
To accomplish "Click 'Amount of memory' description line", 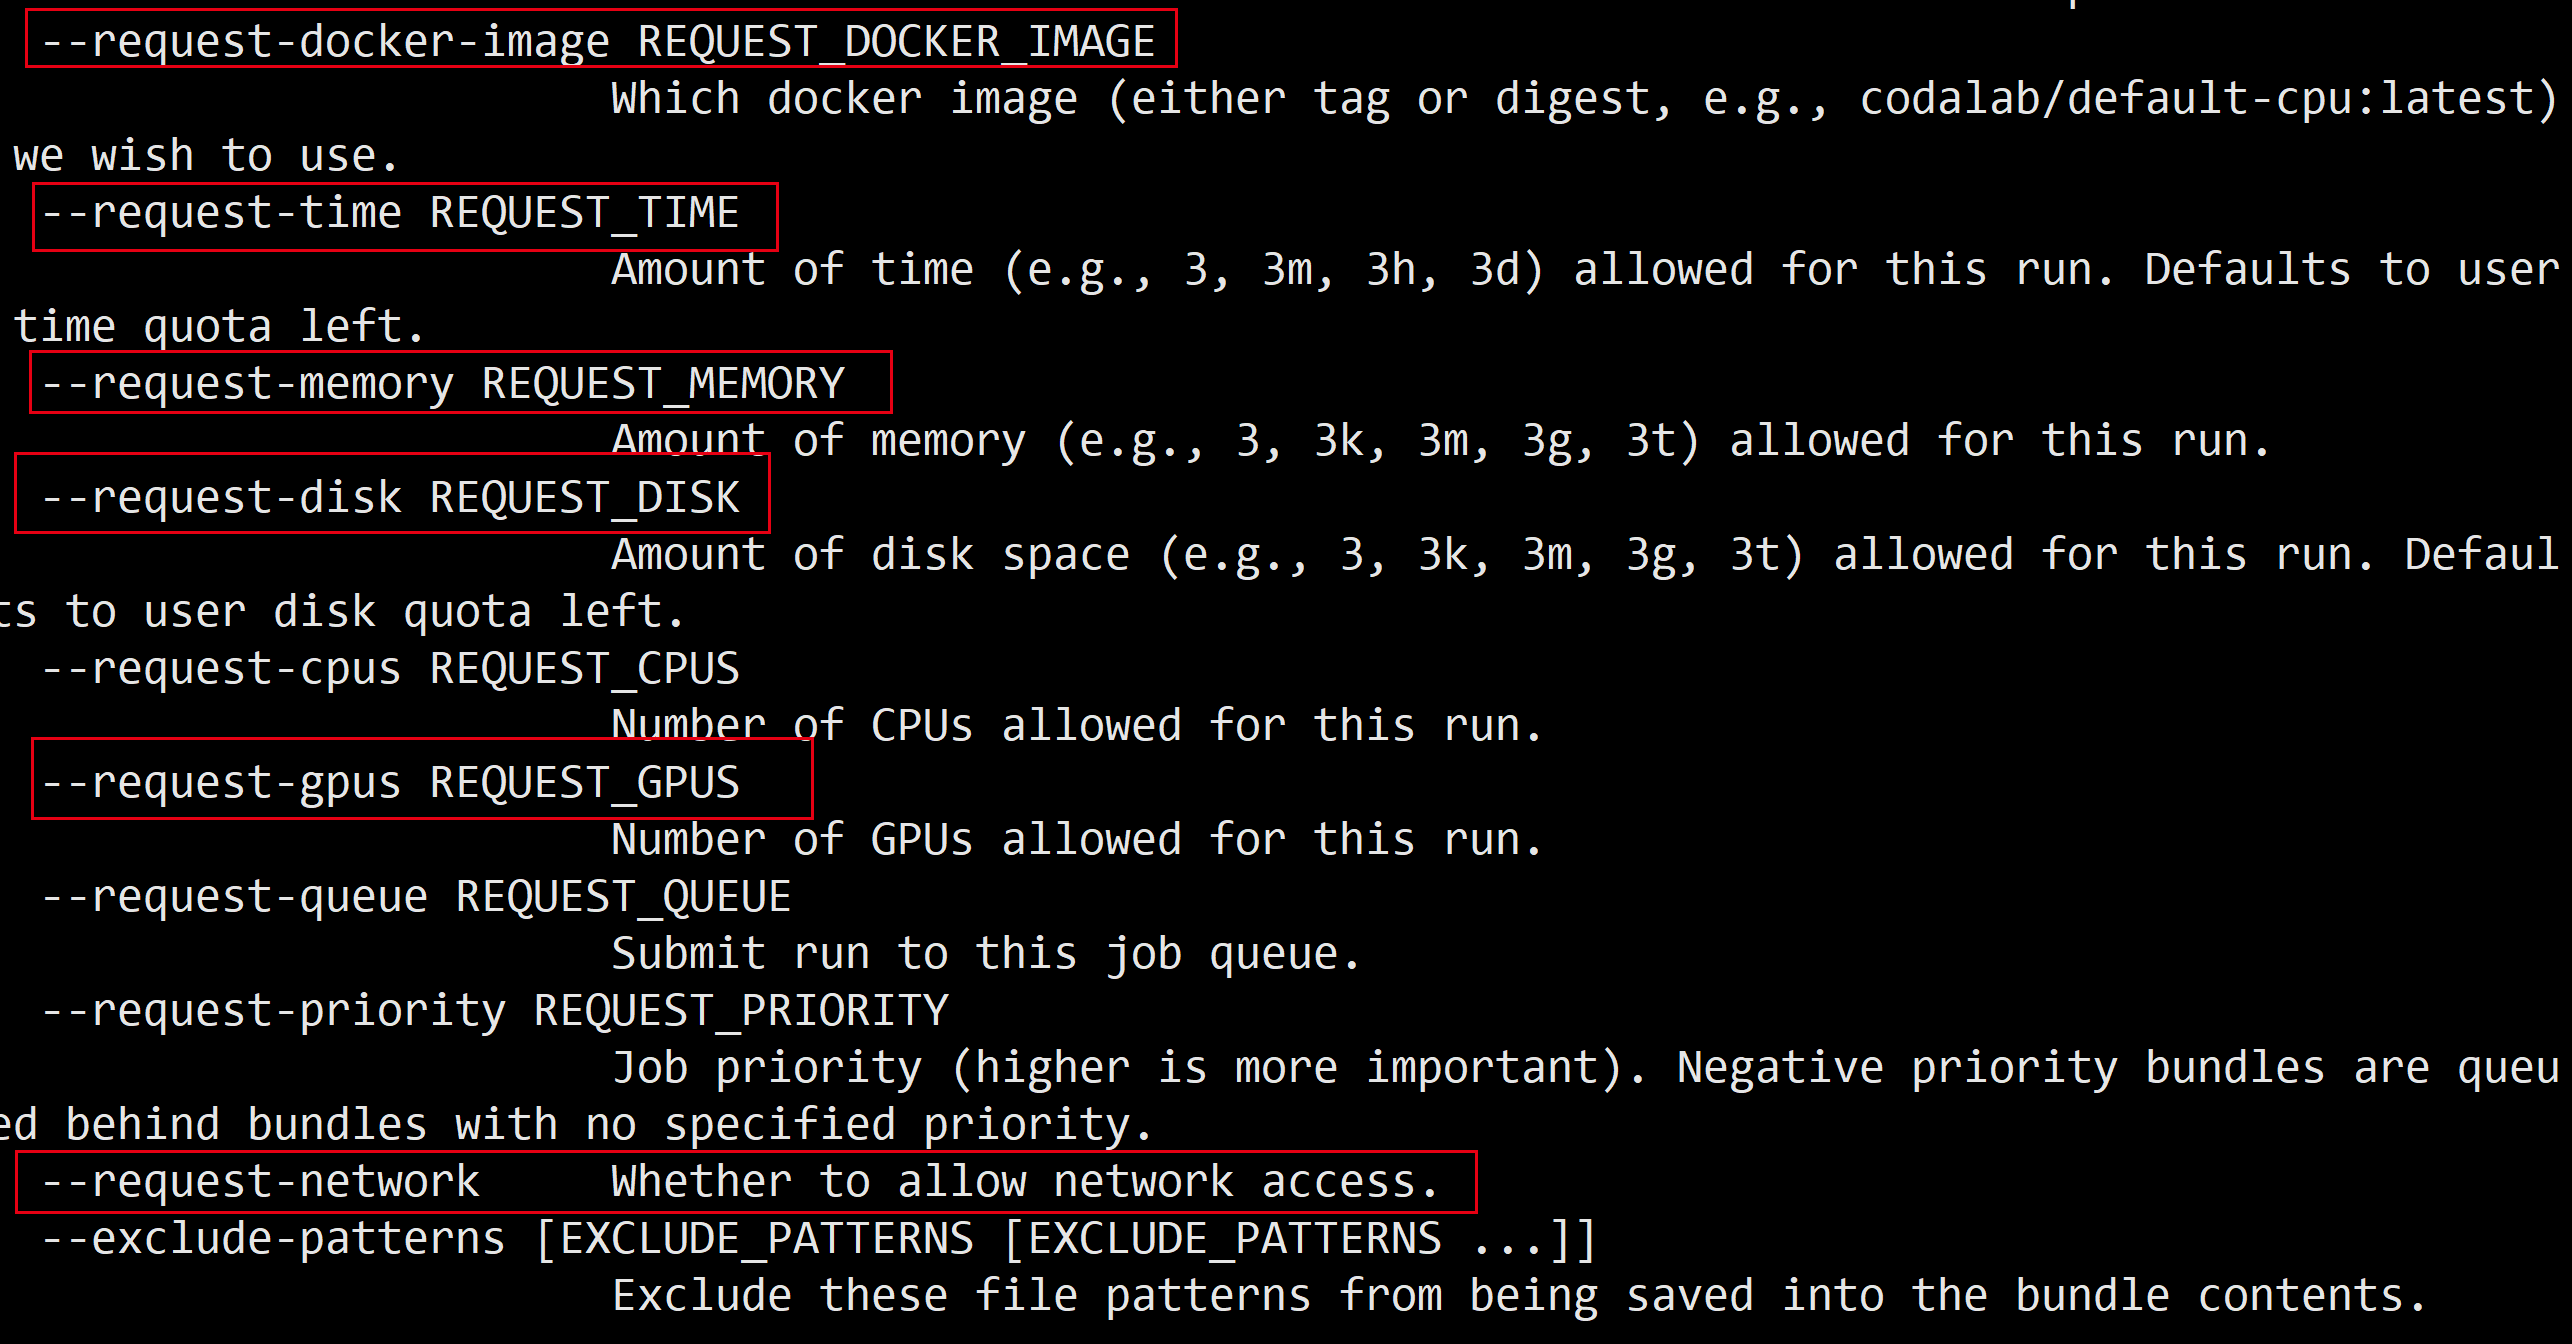I will click(x=1440, y=441).
